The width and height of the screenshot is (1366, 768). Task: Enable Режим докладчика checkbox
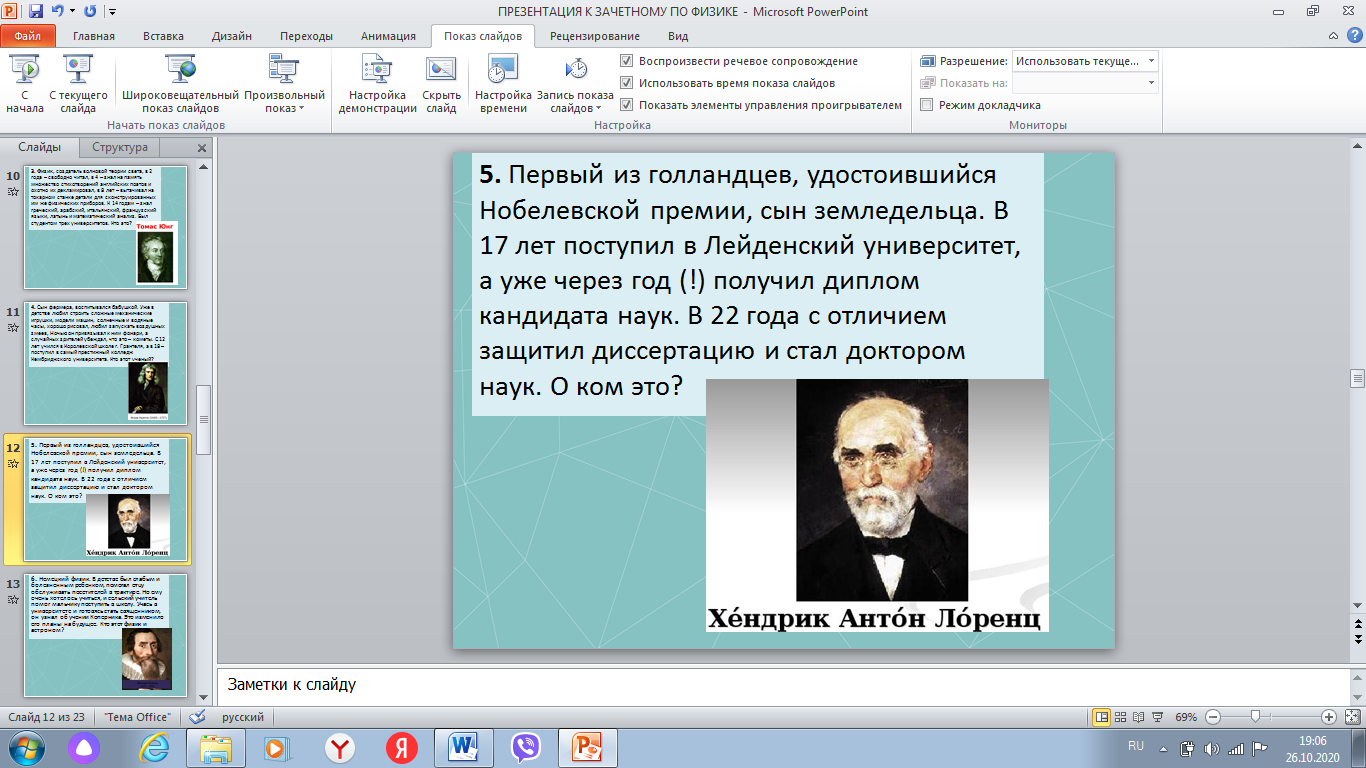(927, 105)
